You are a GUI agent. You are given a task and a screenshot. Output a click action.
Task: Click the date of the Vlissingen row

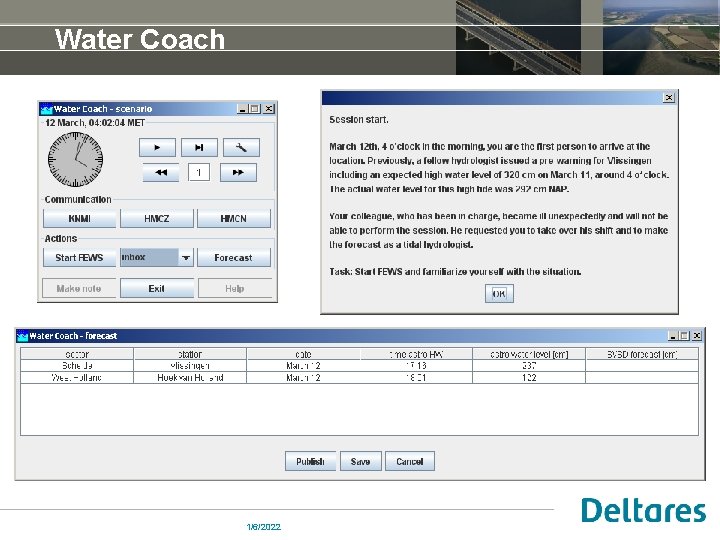coord(303,366)
